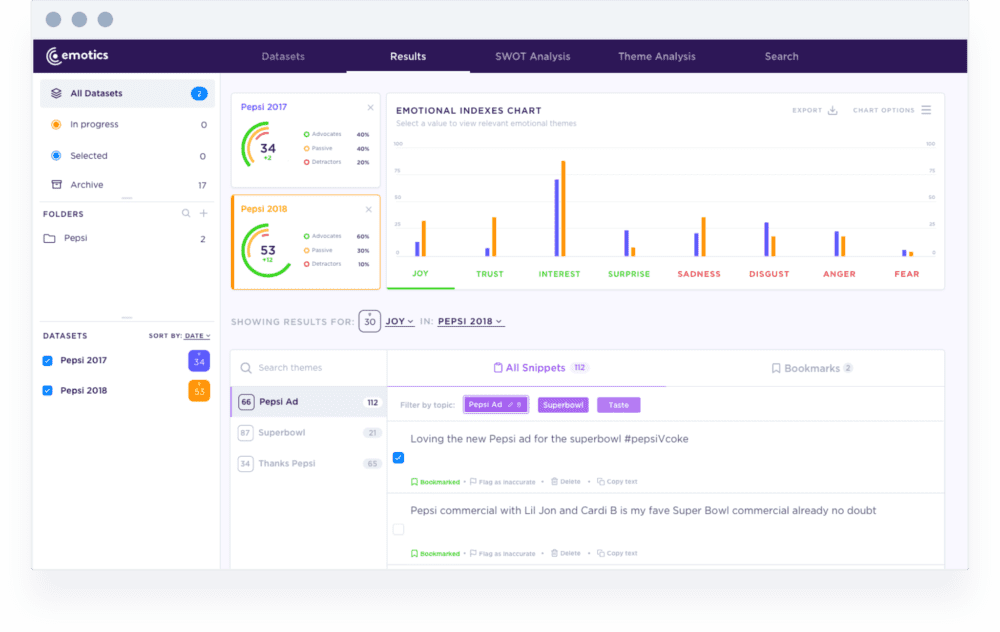Click the All Datasets layers icon
This screenshot has width=1000, height=632.
[x=56, y=93]
